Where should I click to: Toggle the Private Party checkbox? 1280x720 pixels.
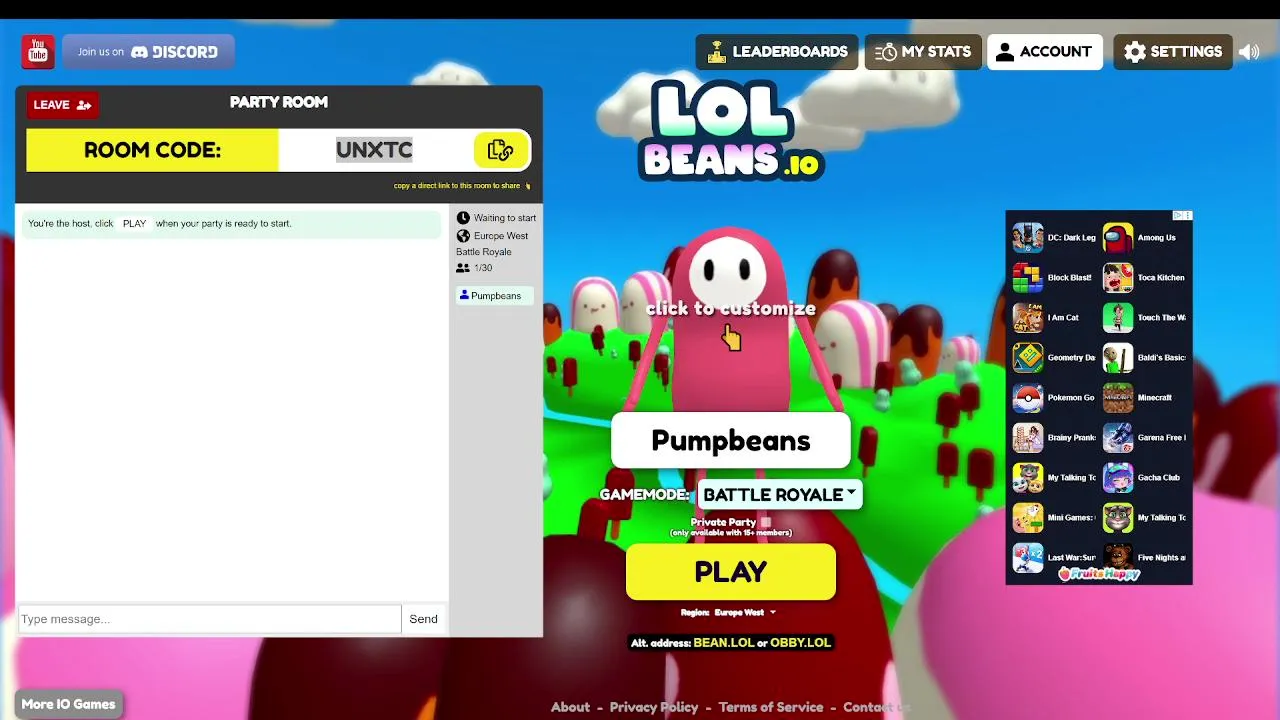tap(765, 522)
